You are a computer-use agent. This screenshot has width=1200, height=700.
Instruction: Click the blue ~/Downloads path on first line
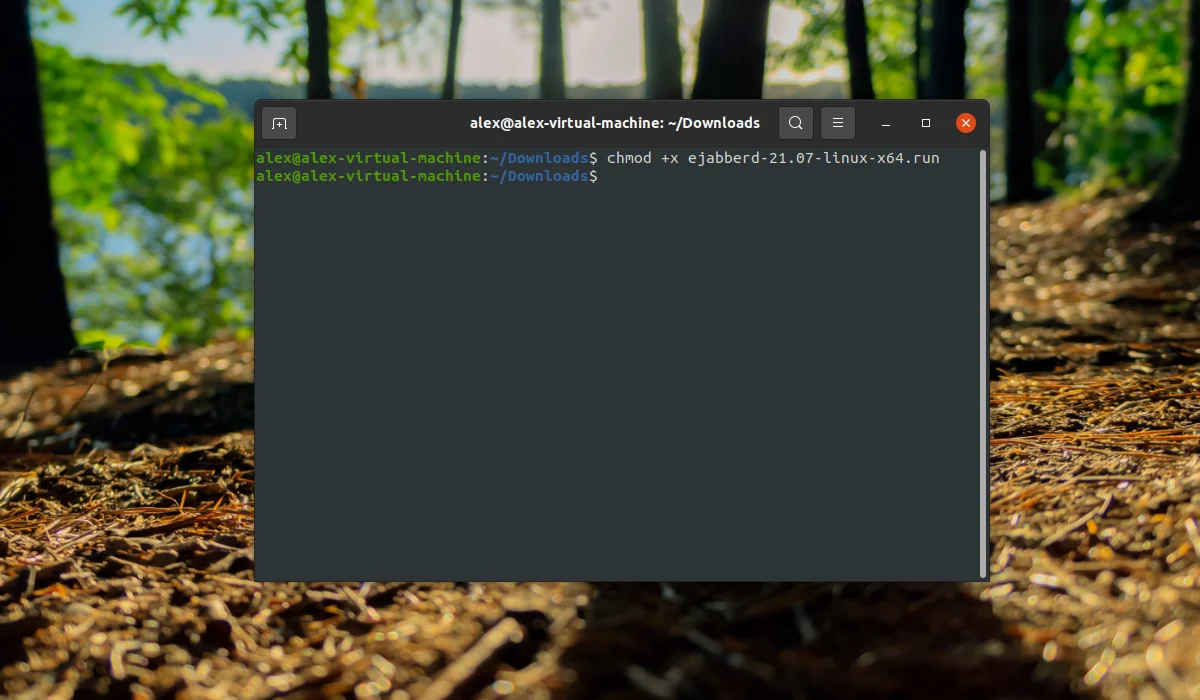[x=539, y=158]
